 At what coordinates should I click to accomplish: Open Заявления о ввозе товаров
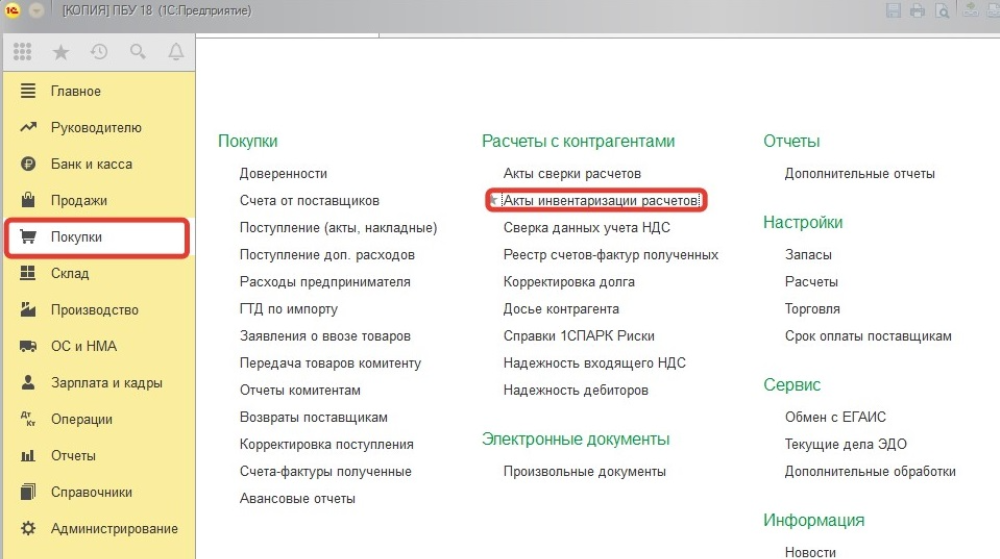click(325, 336)
